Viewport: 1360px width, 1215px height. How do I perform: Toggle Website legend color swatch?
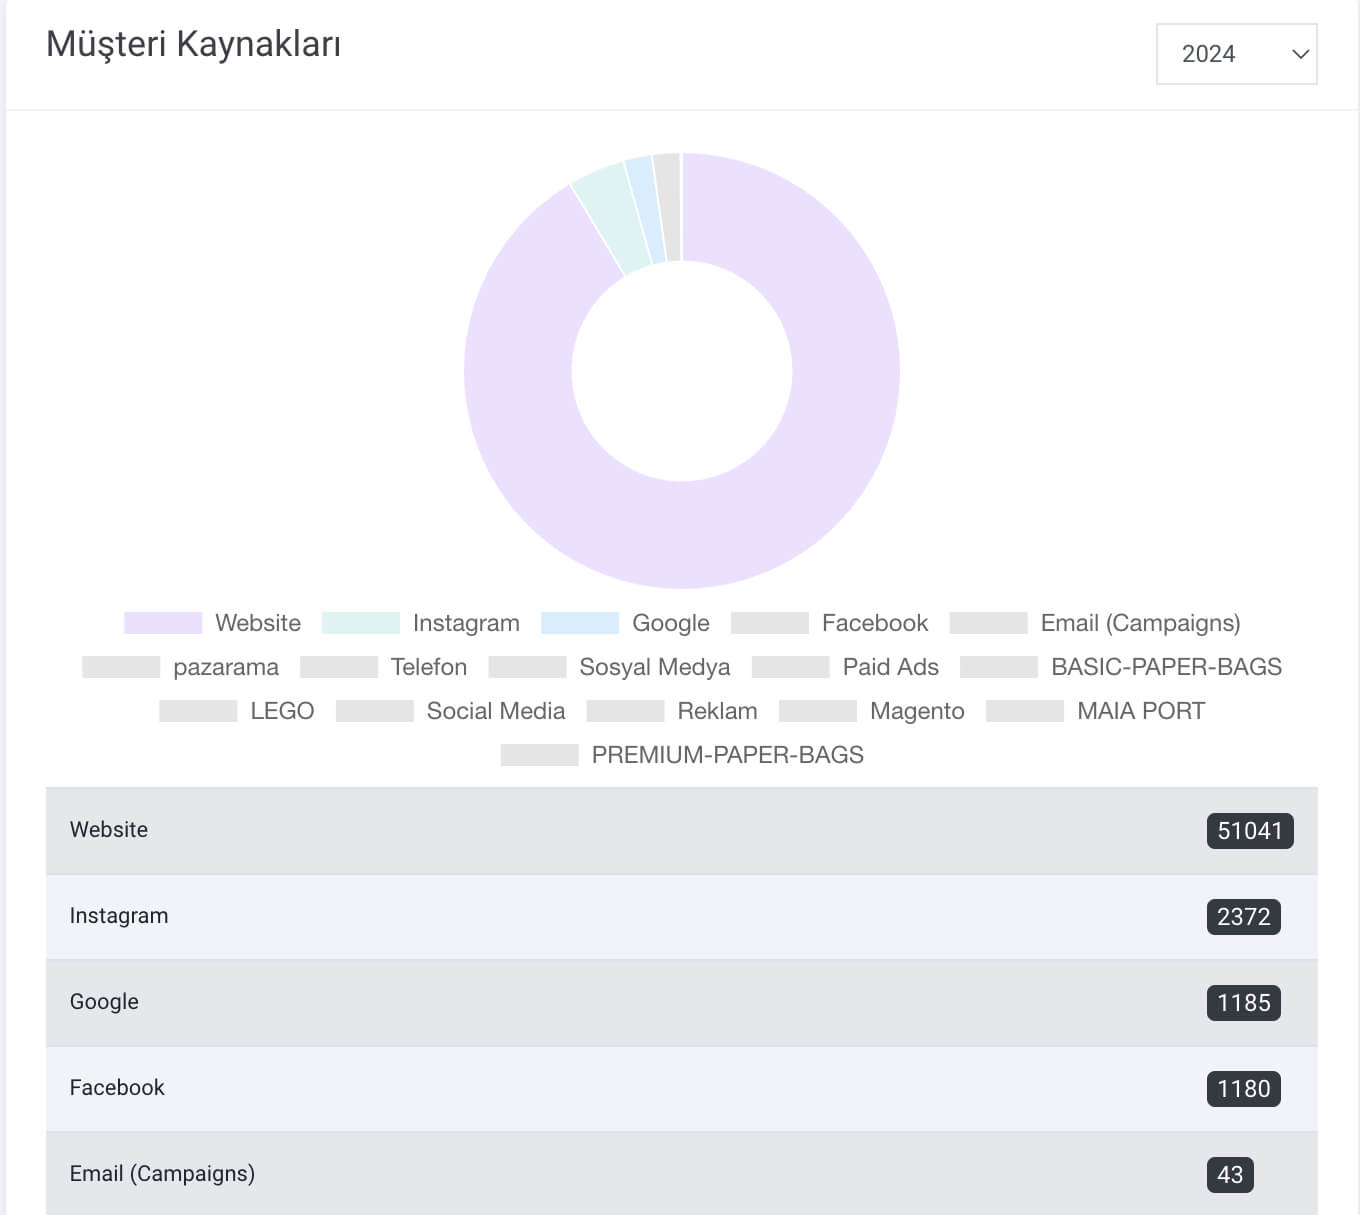tap(163, 623)
